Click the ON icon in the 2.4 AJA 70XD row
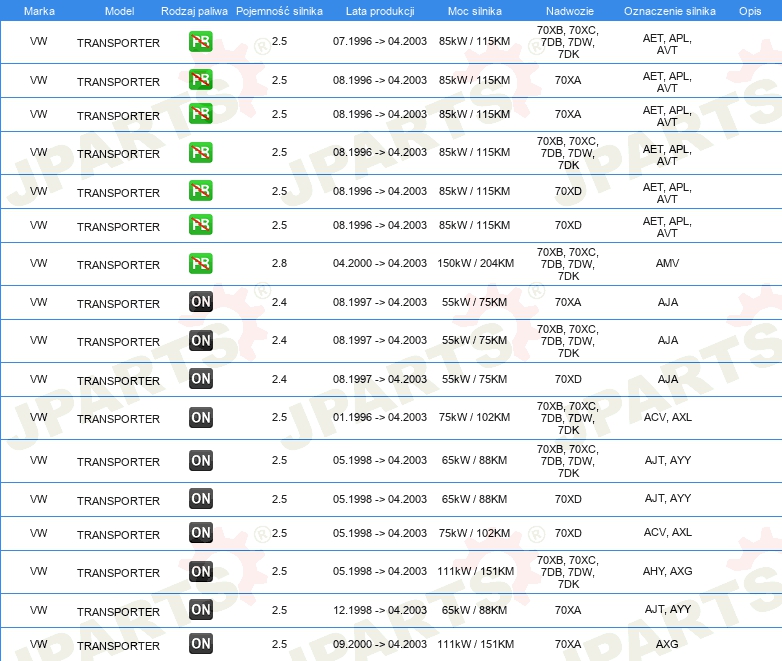 200,379
